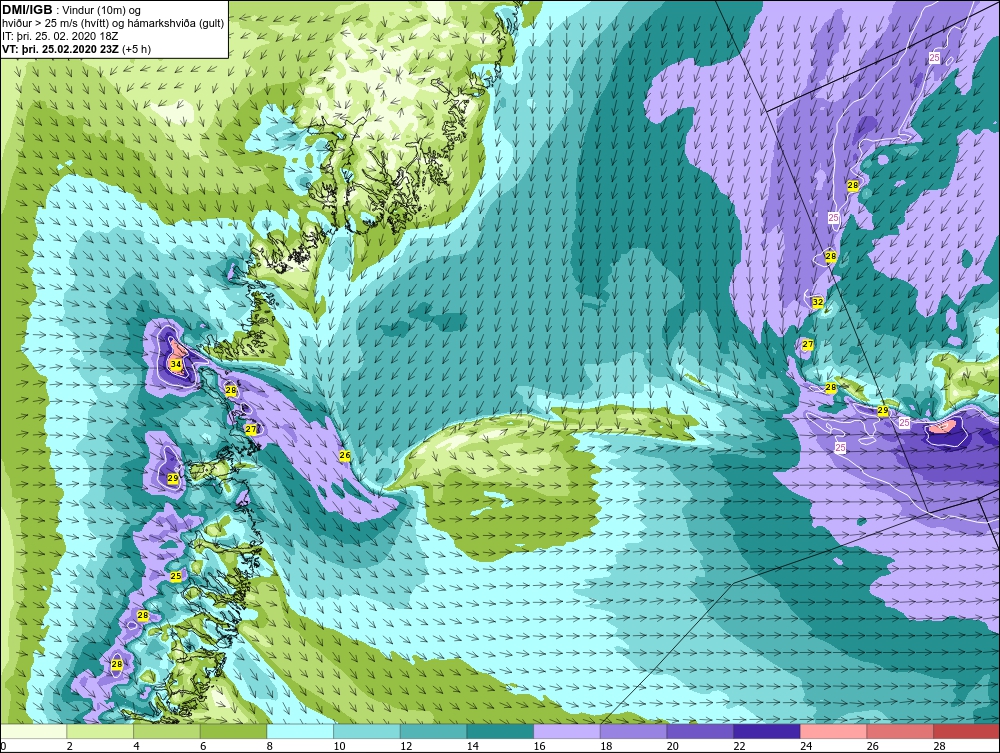The height and width of the screenshot is (753, 1000).
Task: Click the legend scale value '18'
Action: coord(606,746)
